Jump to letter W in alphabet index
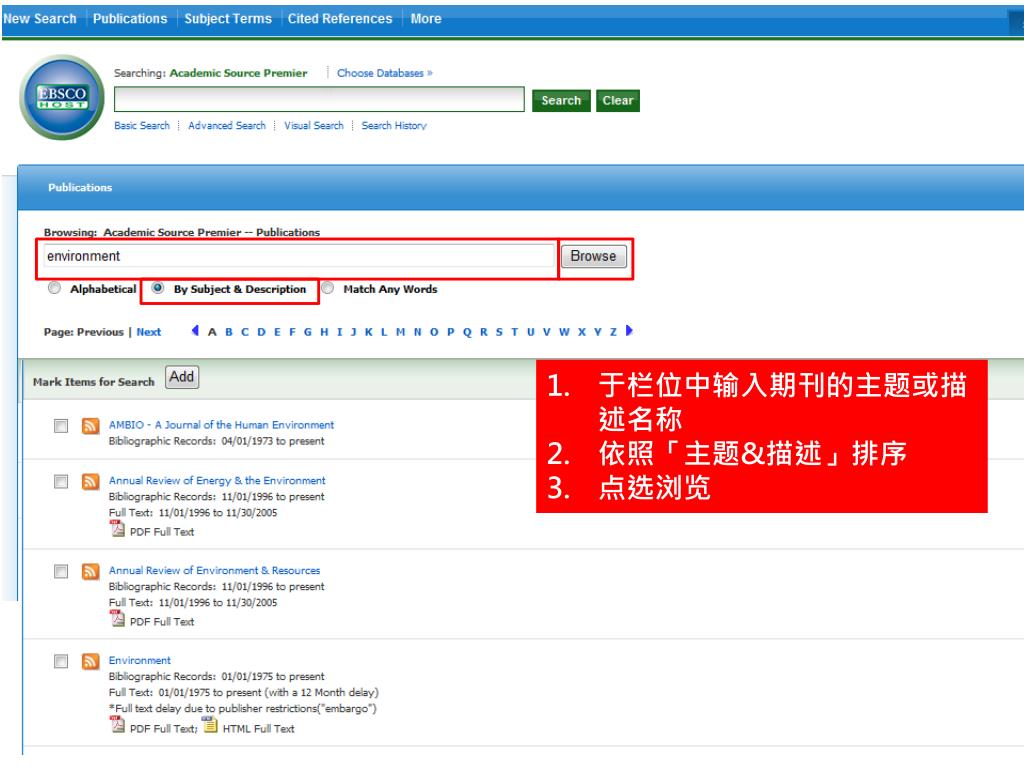This screenshot has width=1024, height=768. coord(564,332)
